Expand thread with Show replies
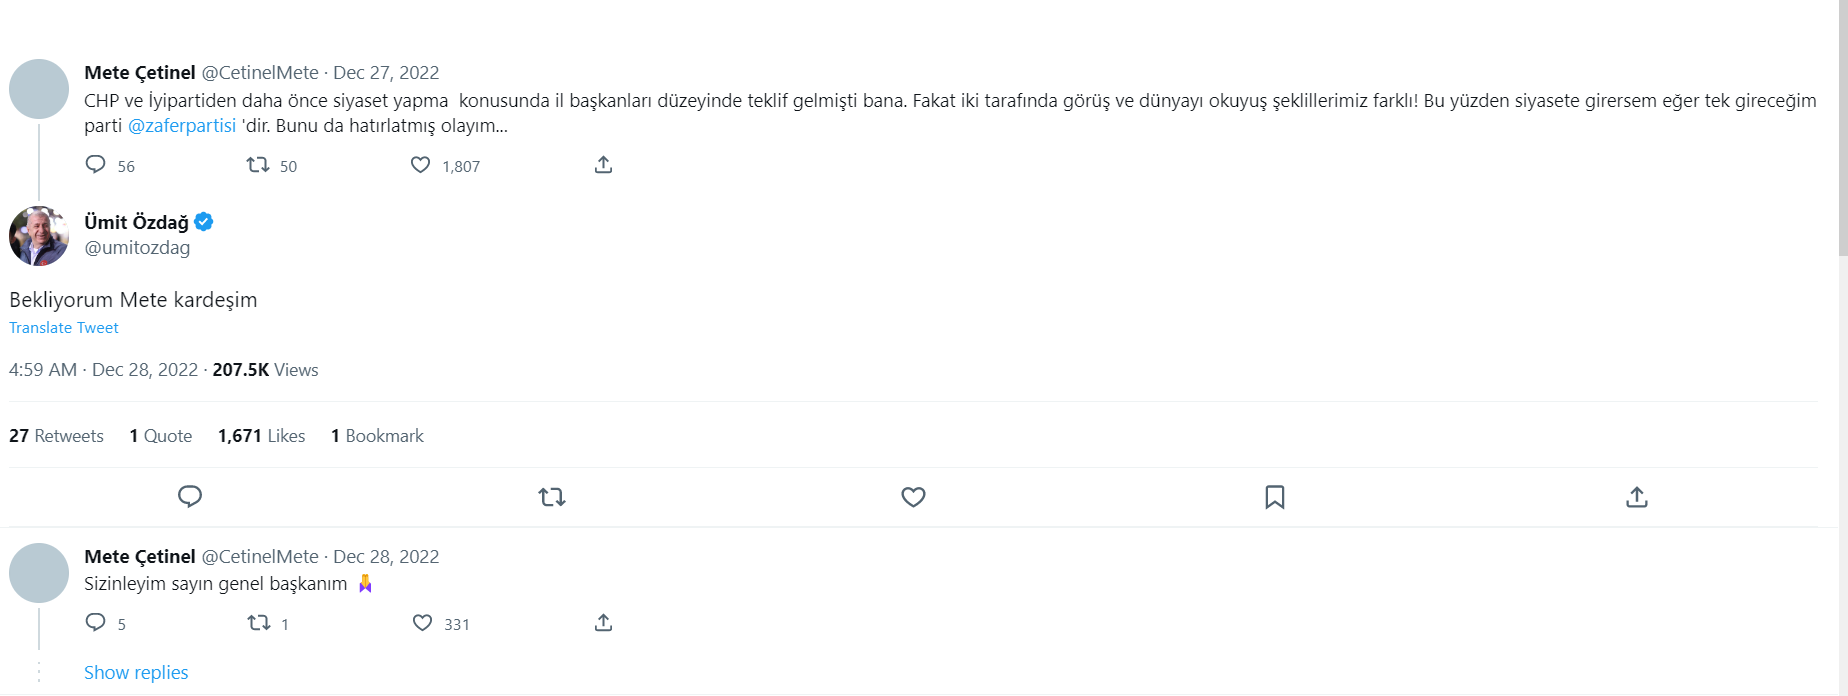 point(136,673)
